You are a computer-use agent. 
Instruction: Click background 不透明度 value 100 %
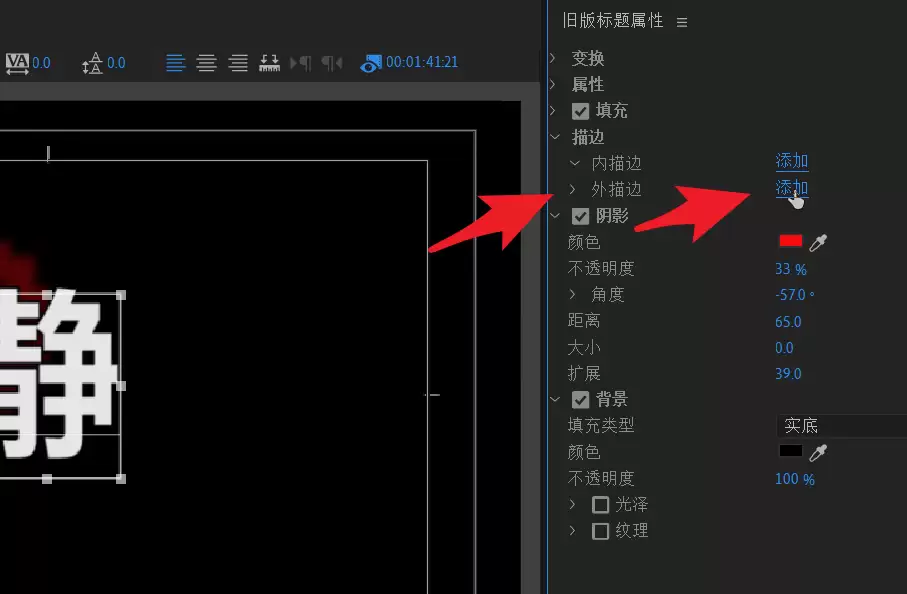click(x=795, y=479)
